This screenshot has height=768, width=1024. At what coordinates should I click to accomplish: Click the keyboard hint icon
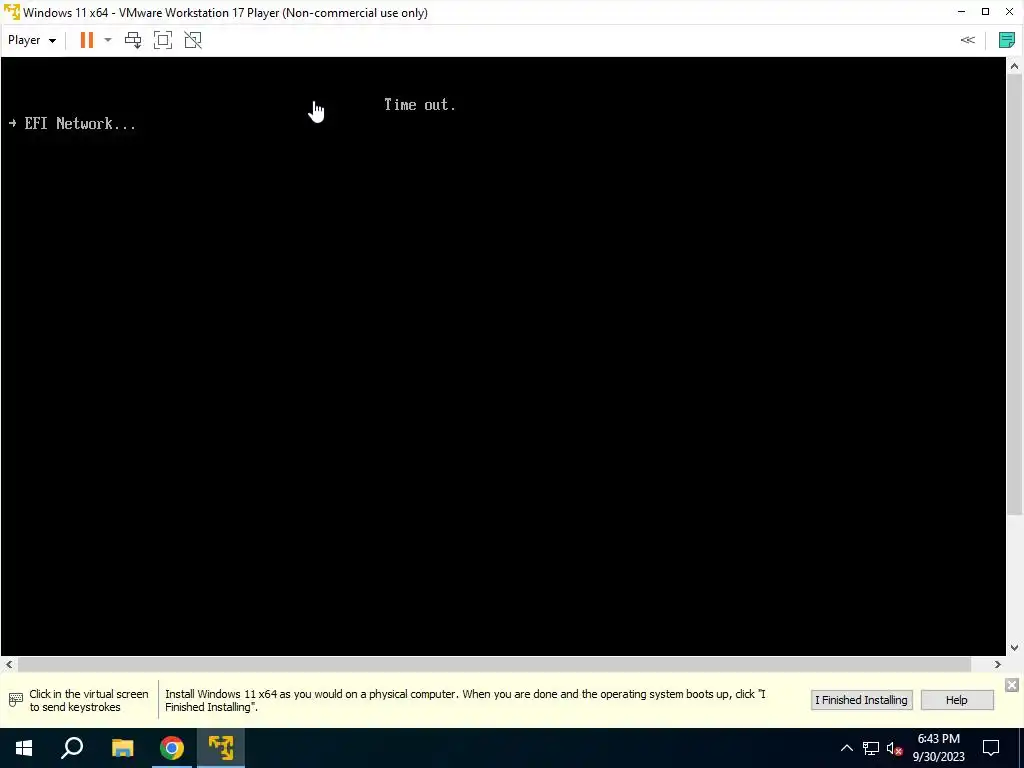click(x=16, y=700)
